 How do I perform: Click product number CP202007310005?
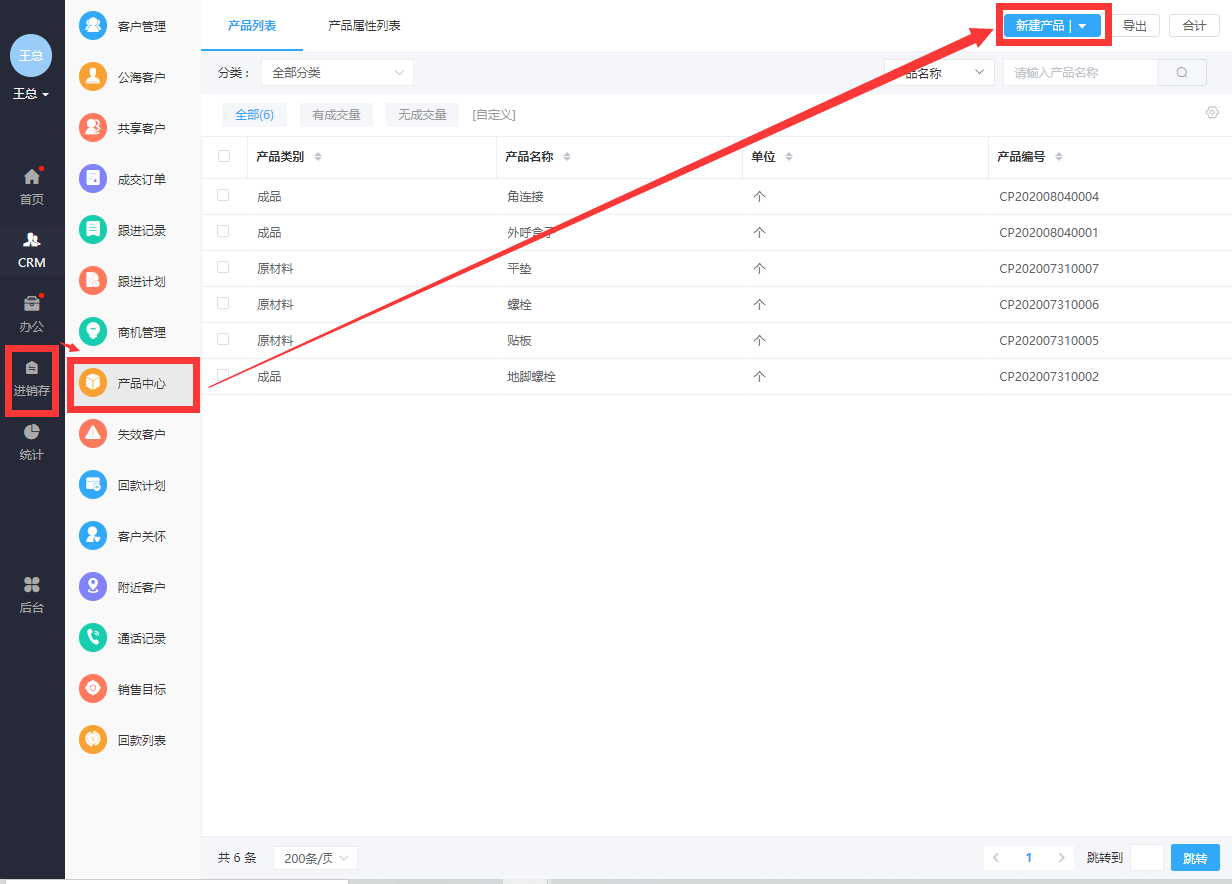point(1049,341)
